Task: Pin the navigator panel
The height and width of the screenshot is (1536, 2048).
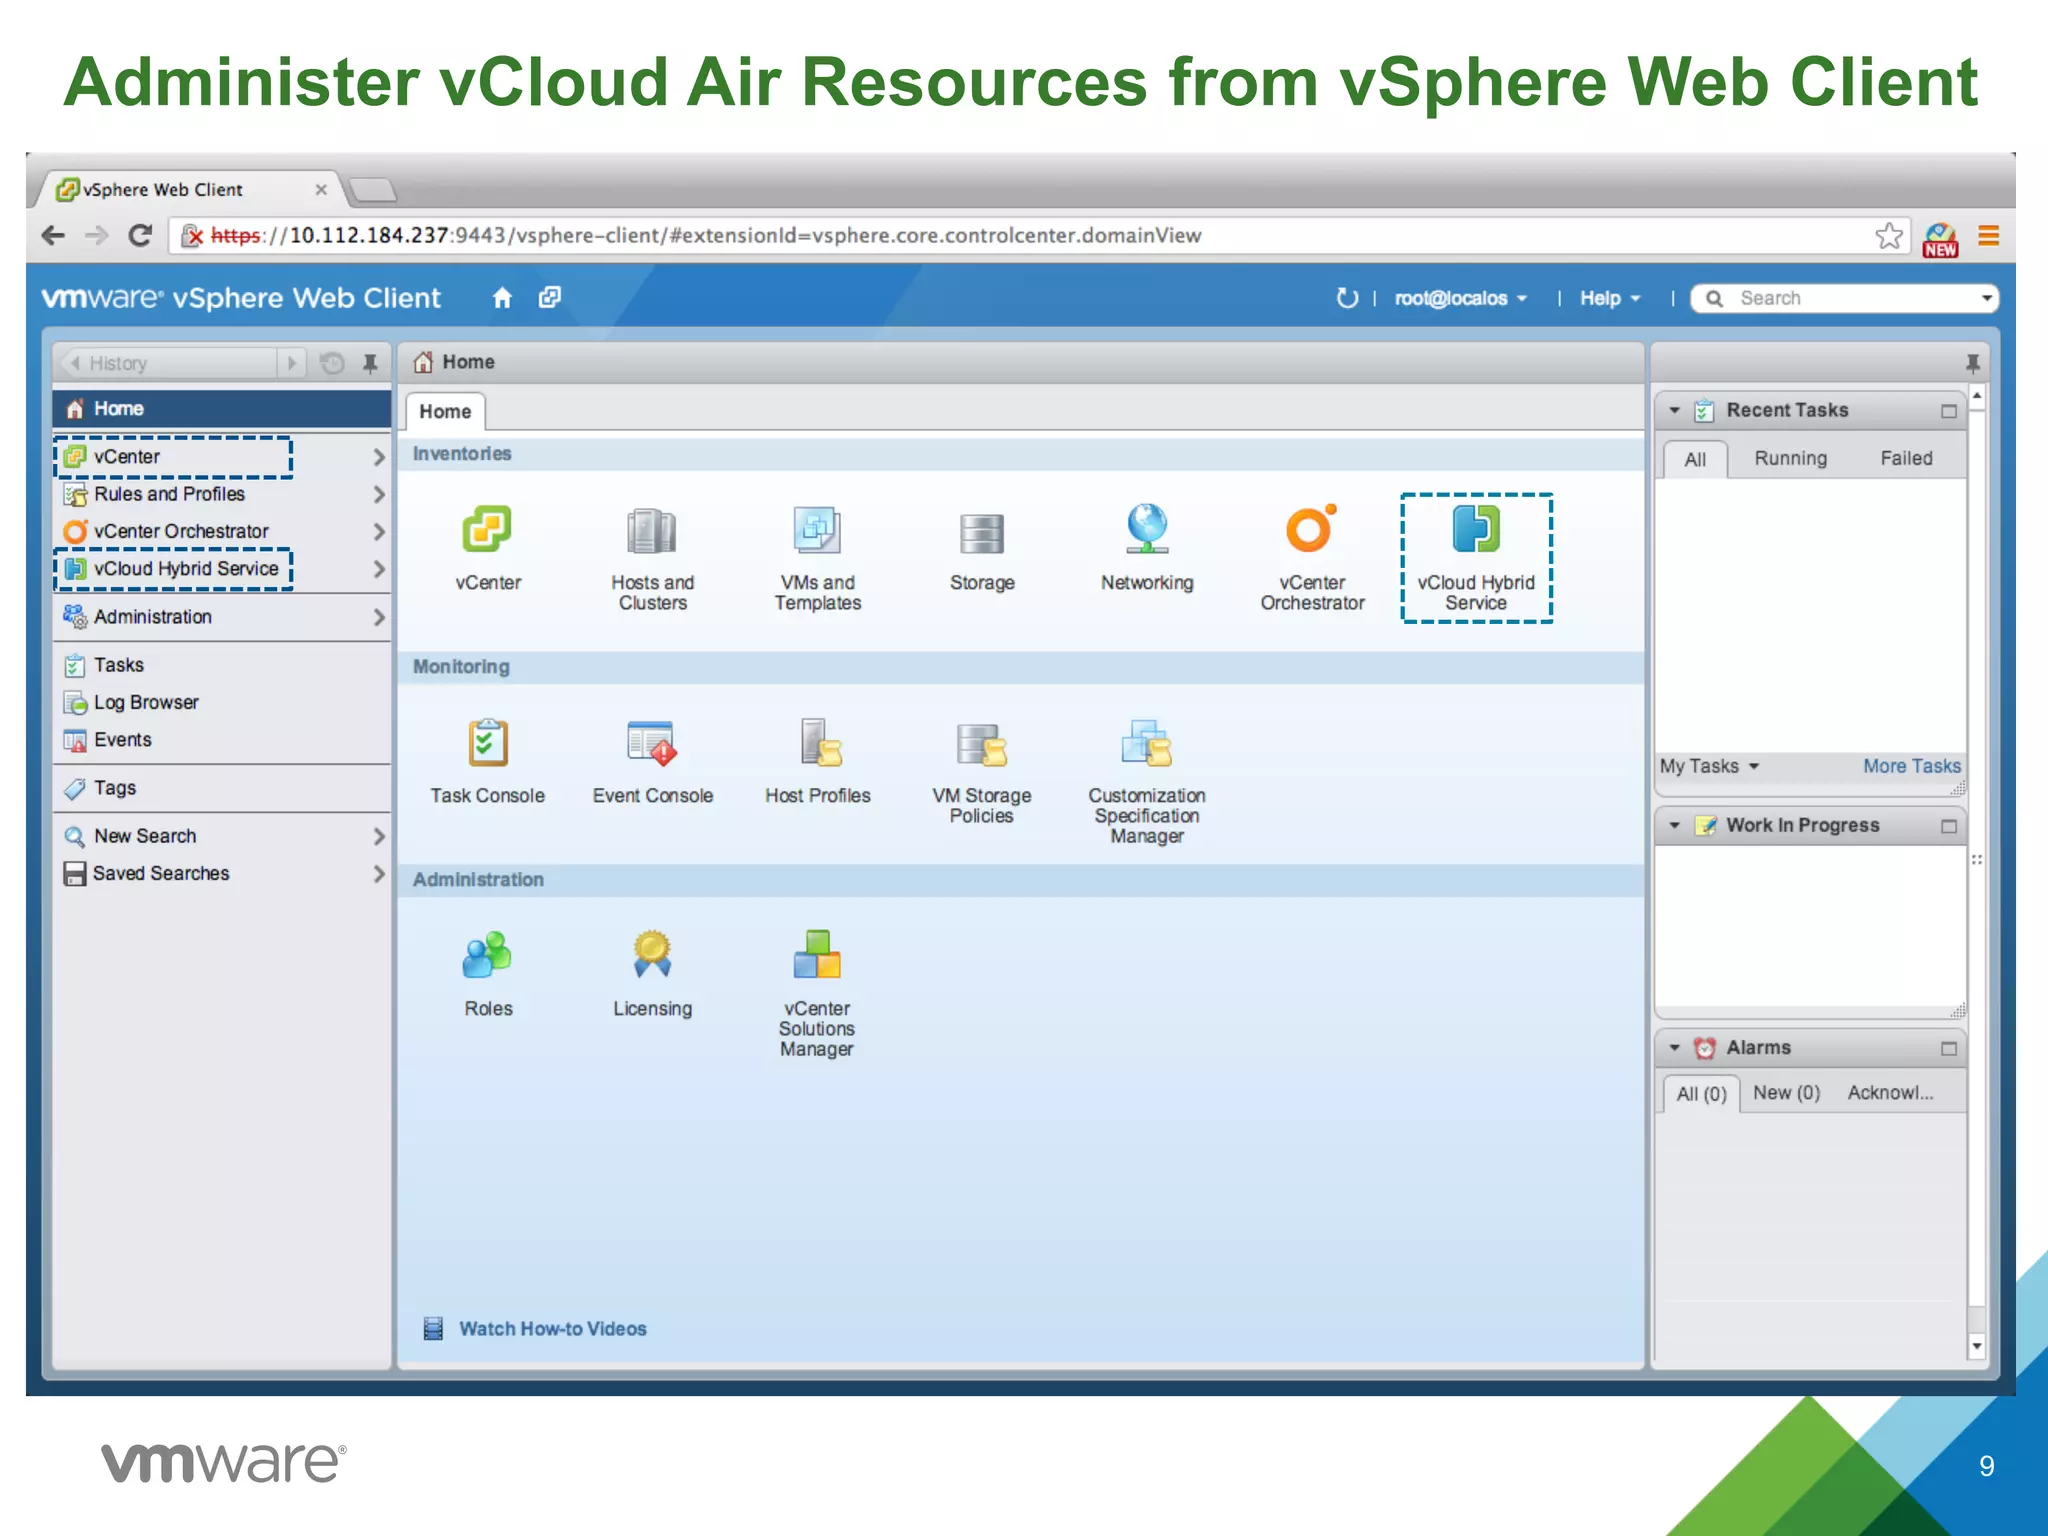Action: [370, 363]
